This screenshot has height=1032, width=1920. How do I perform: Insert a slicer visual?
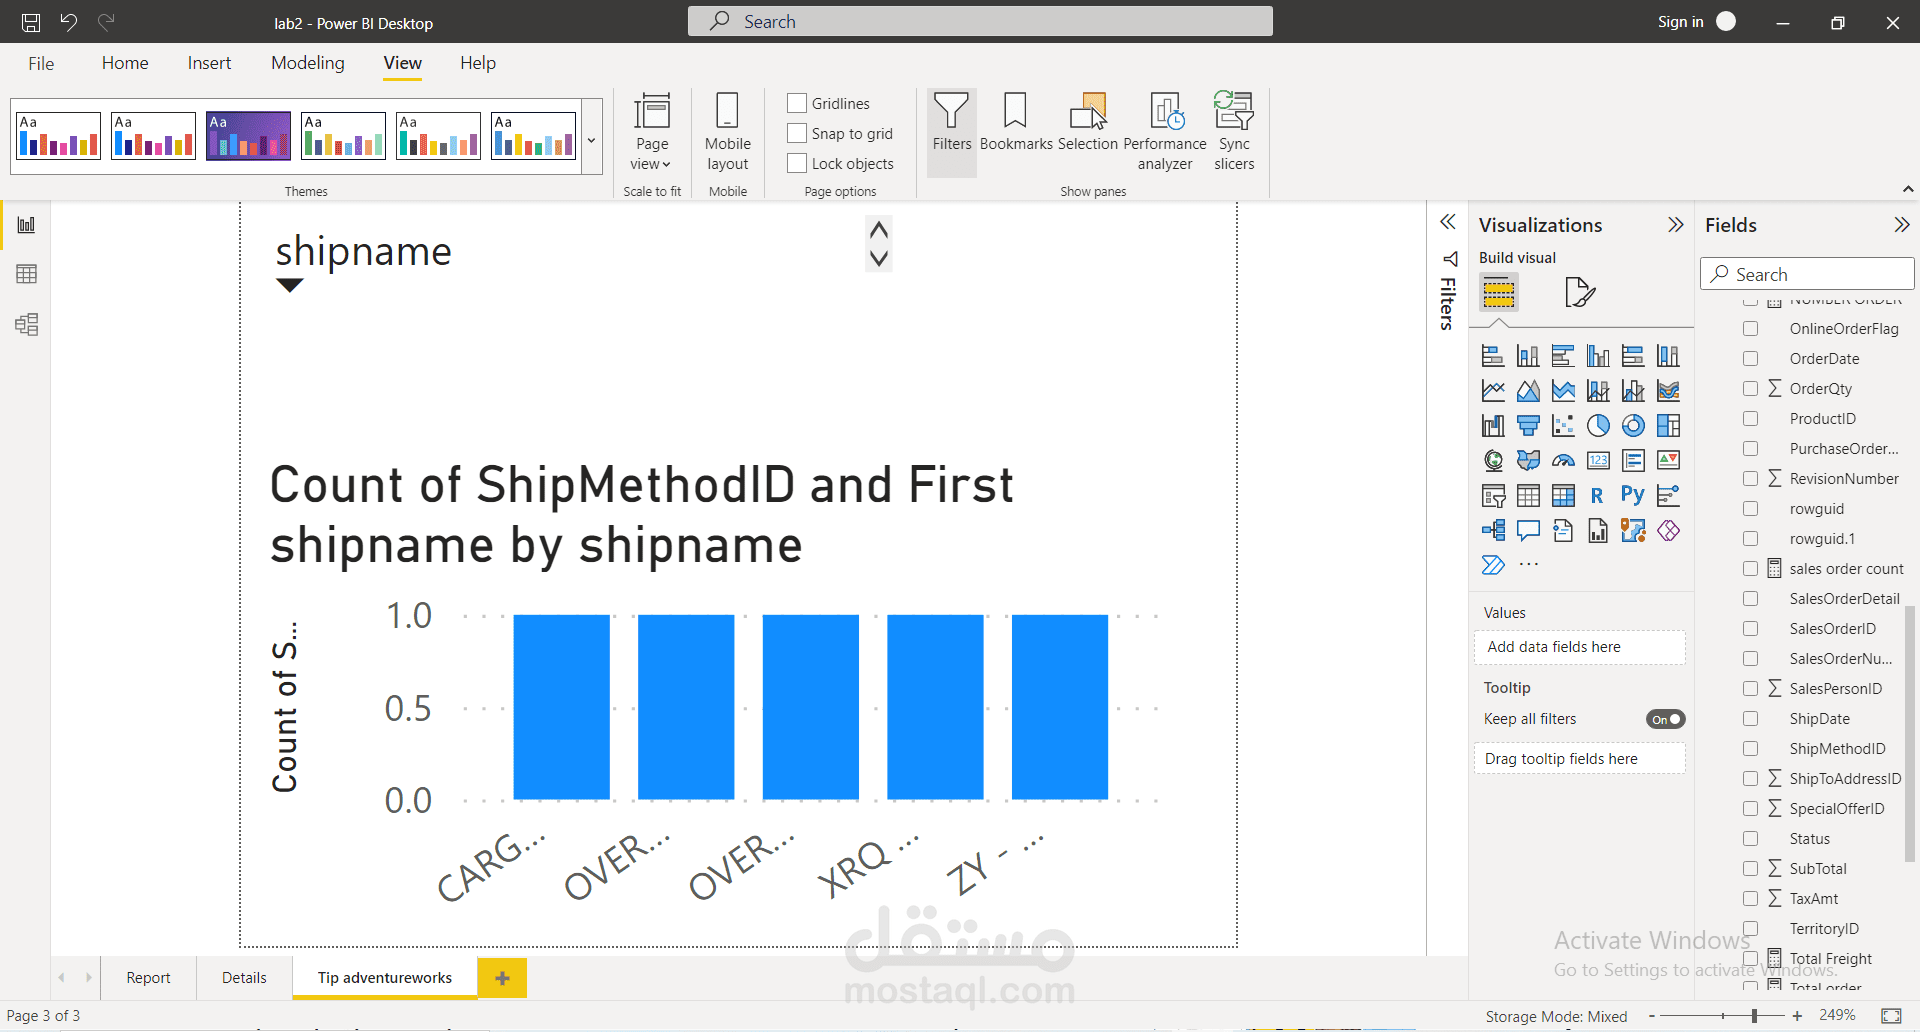(x=1493, y=496)
